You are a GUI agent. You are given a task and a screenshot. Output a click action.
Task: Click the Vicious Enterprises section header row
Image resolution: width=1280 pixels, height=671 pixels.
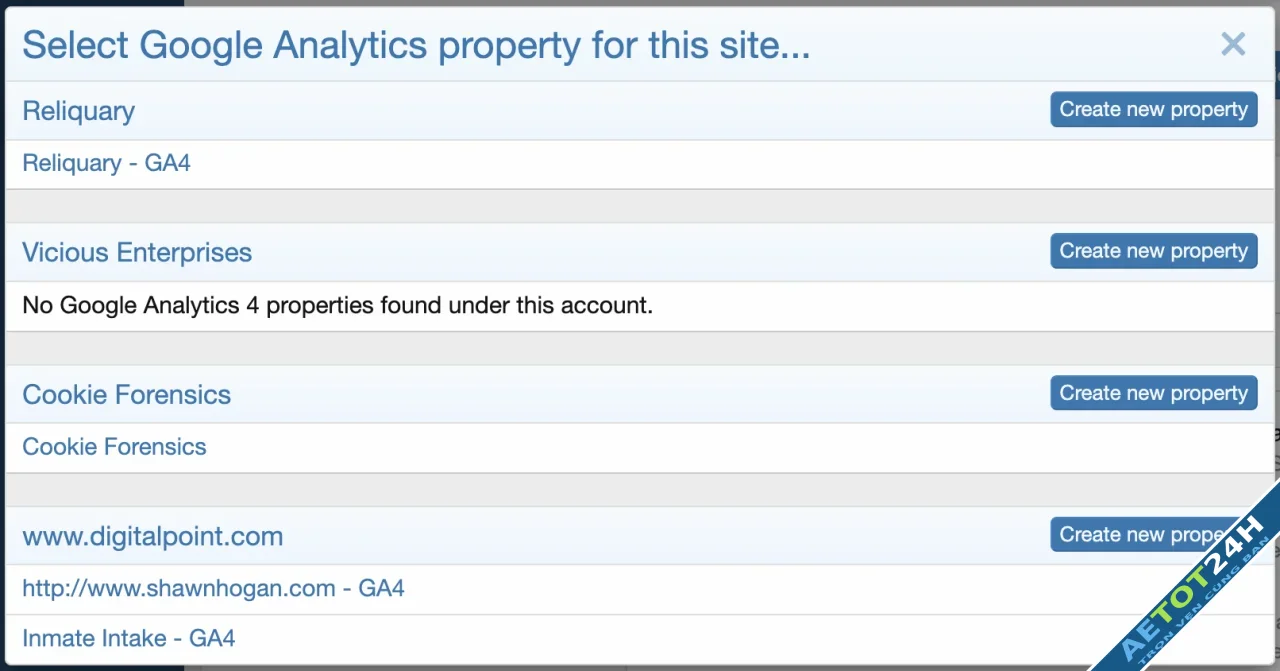(x=500, y=252)
